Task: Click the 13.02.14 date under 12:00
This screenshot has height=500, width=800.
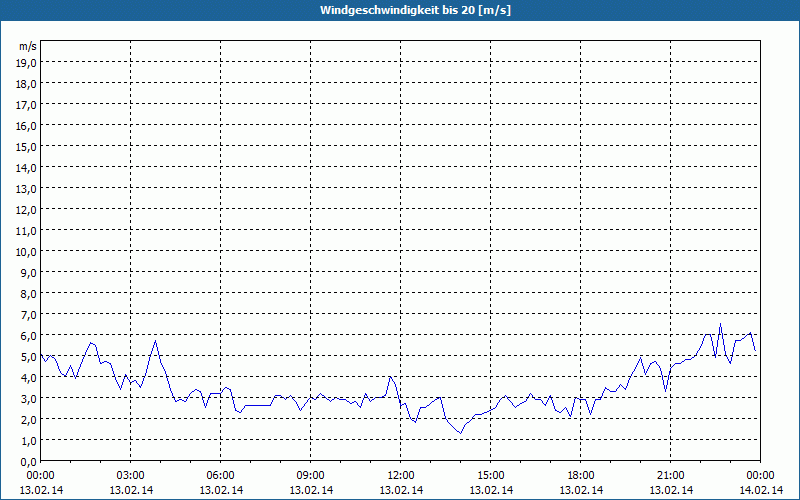Action: (x=401, y=490)
